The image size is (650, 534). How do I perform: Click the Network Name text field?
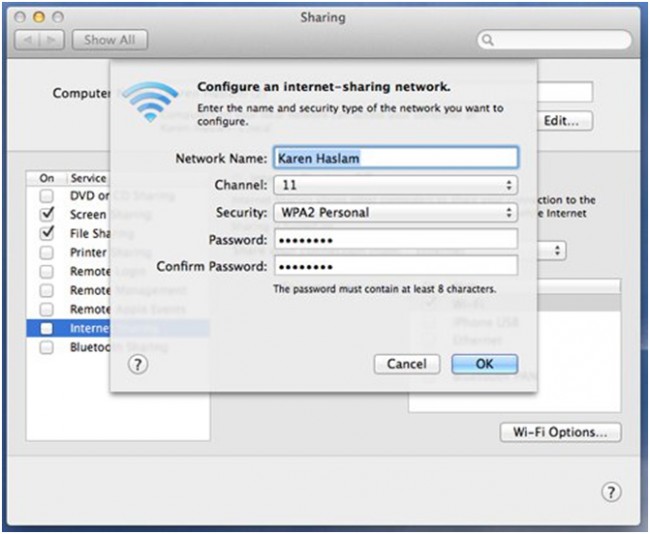(x=394, y=158)
